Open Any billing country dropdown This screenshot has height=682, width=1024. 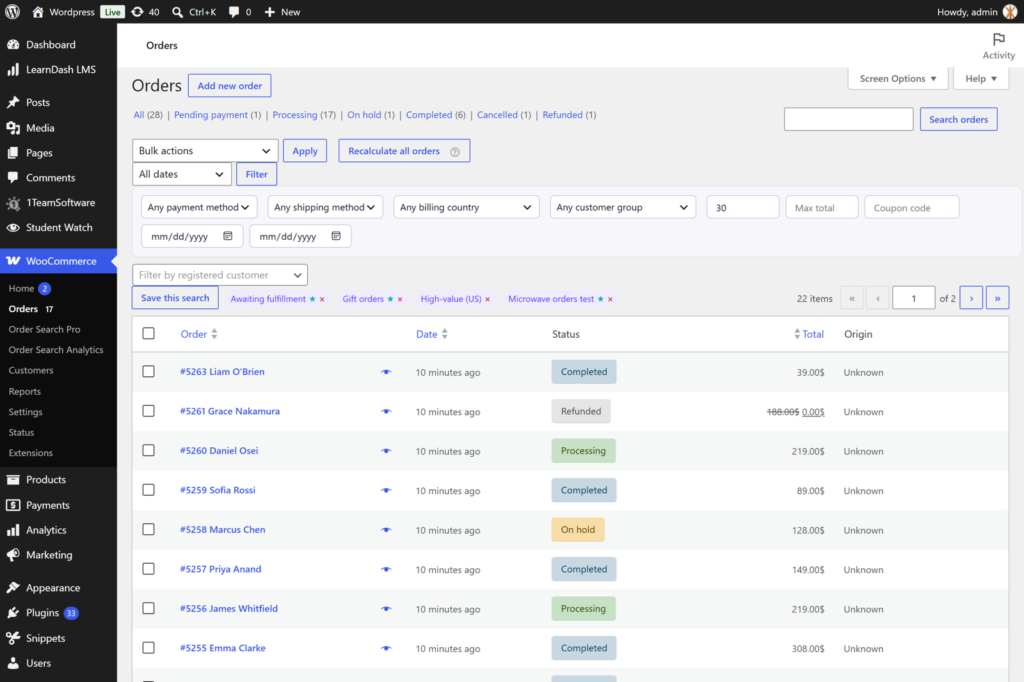(x=466, y=207)
